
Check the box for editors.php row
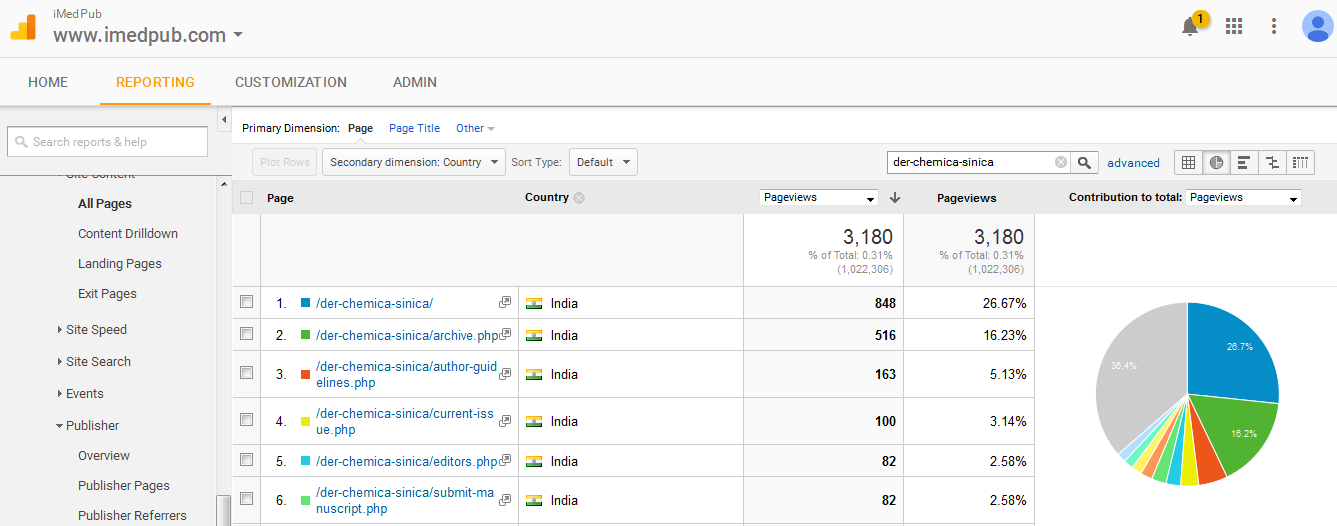tap(247, 459)
